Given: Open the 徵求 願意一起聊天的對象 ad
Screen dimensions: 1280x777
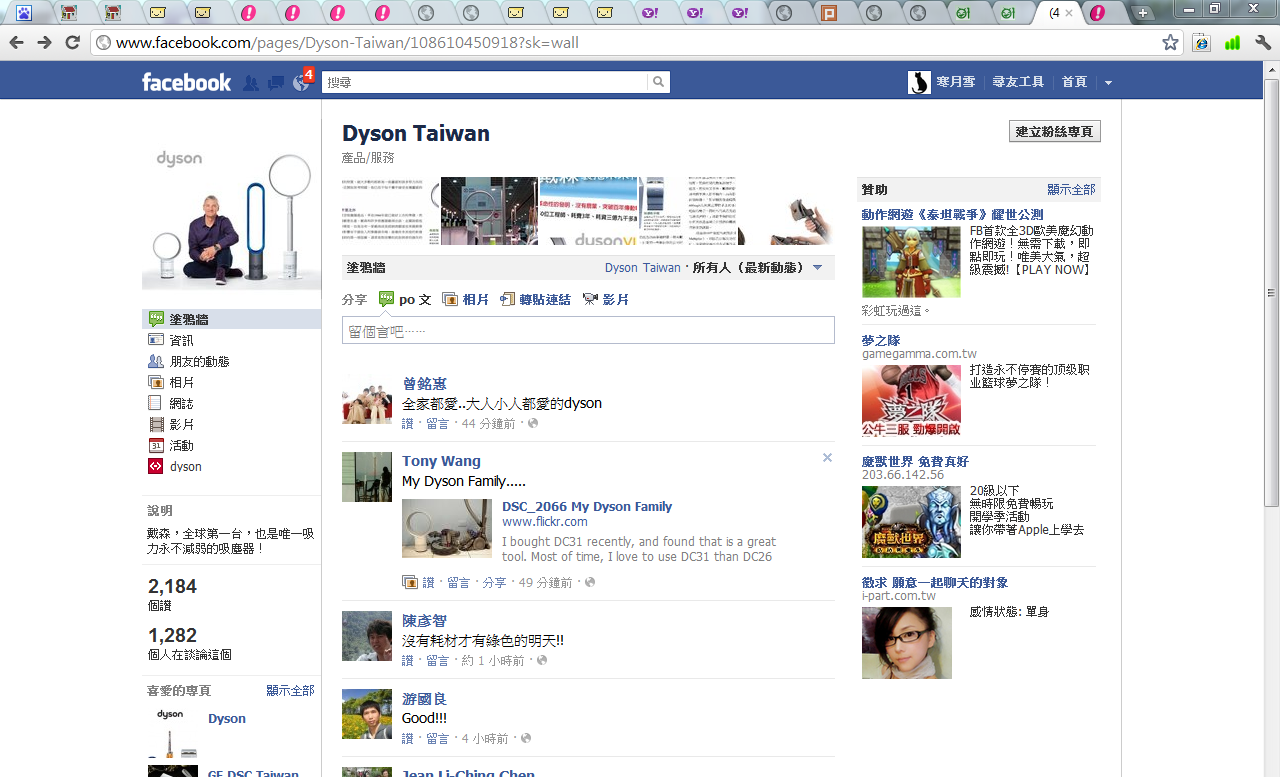Looking at the screenshot, I should point(935,582).
